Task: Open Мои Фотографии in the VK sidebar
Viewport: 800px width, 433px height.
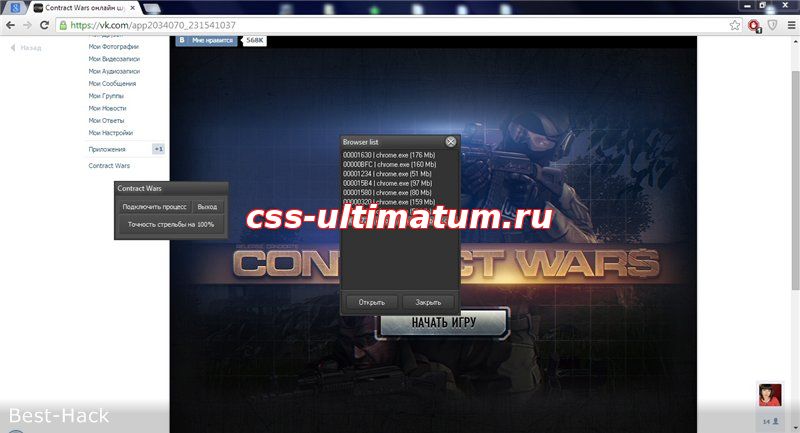Action: (113, 46)
